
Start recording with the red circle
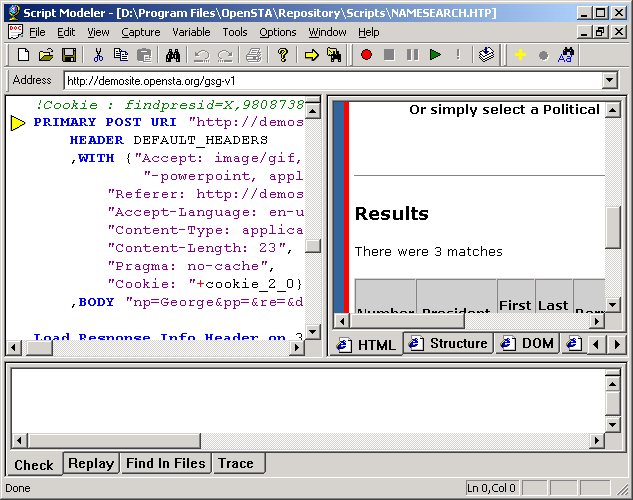tap(366, 54)
